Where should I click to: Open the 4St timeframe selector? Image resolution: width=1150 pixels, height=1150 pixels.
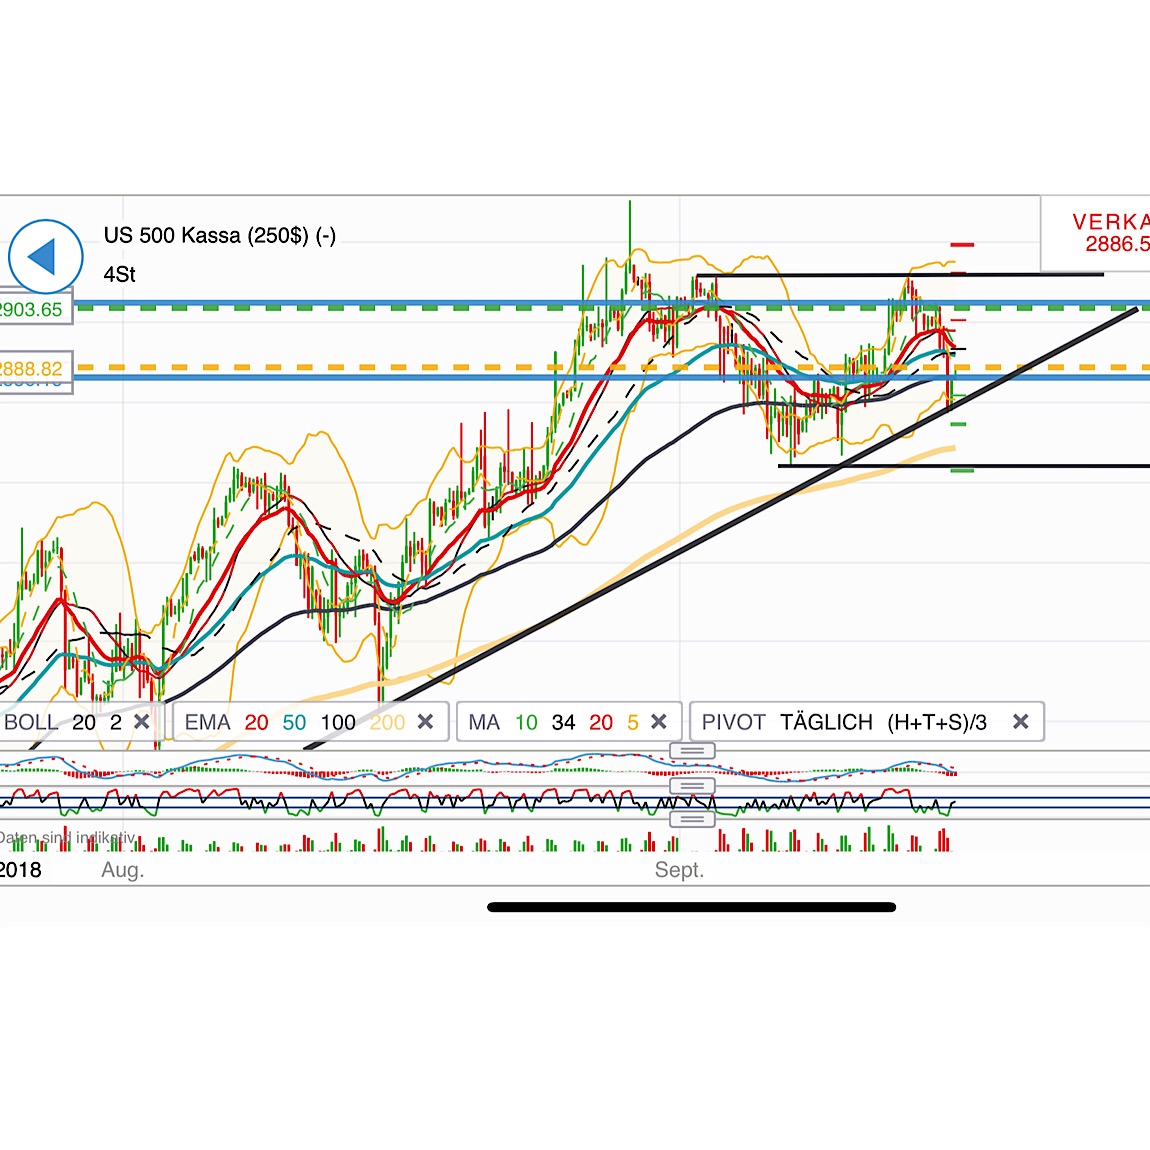(119, 275)
